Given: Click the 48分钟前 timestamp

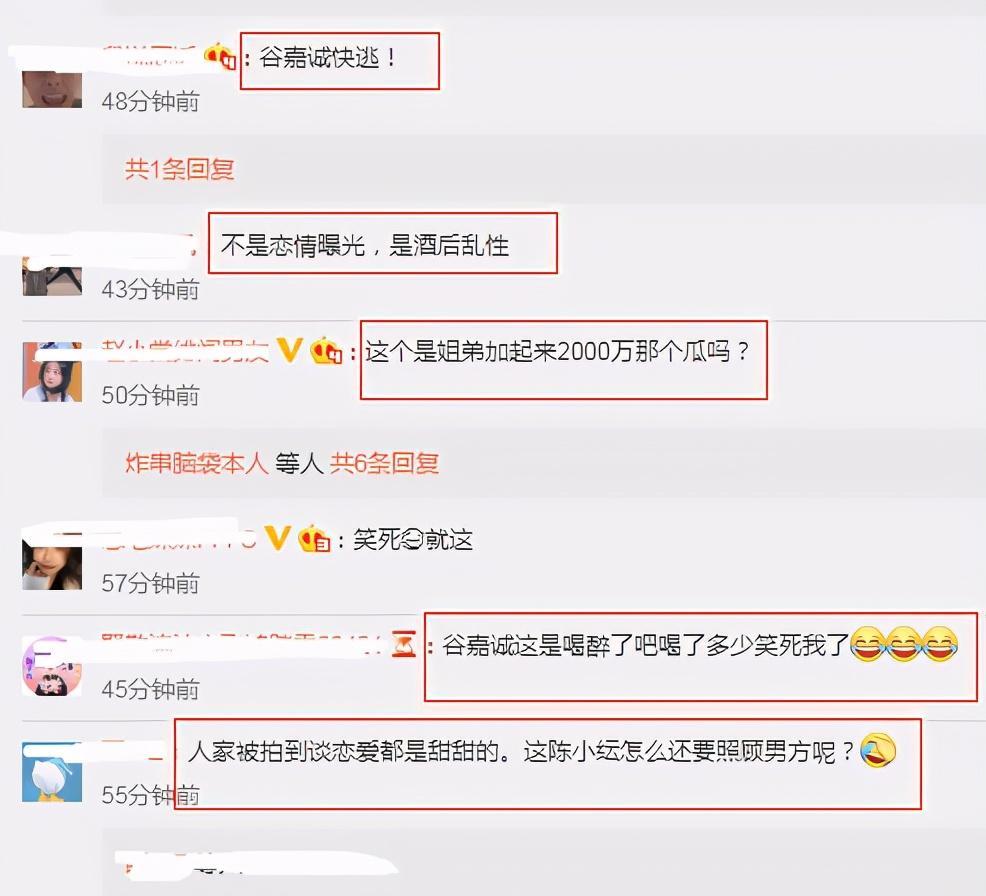Looking at the screenshot, I should pyautogui.click(x=150, y=101).
